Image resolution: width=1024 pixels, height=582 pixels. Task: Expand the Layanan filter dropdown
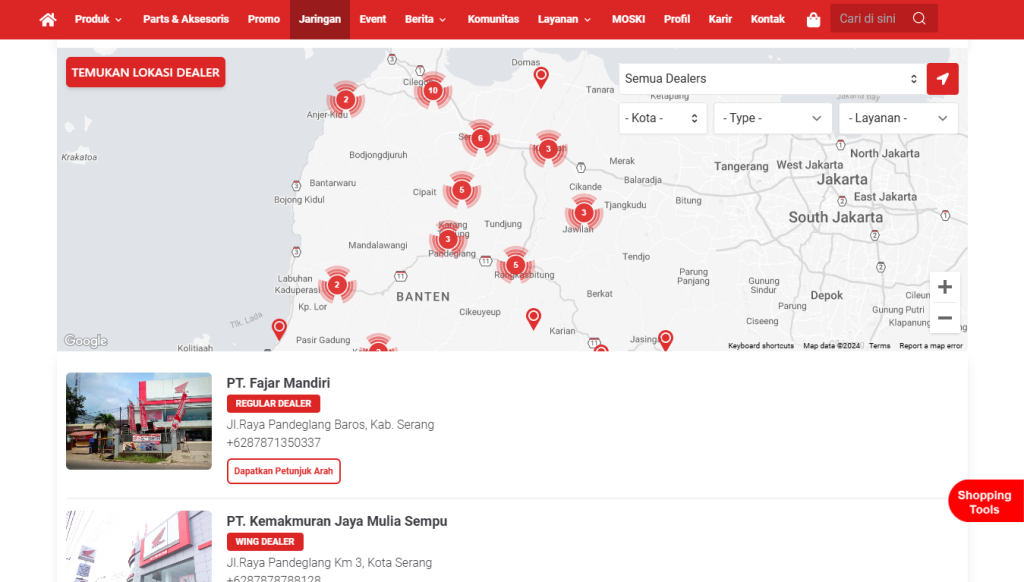coord(897,118)
